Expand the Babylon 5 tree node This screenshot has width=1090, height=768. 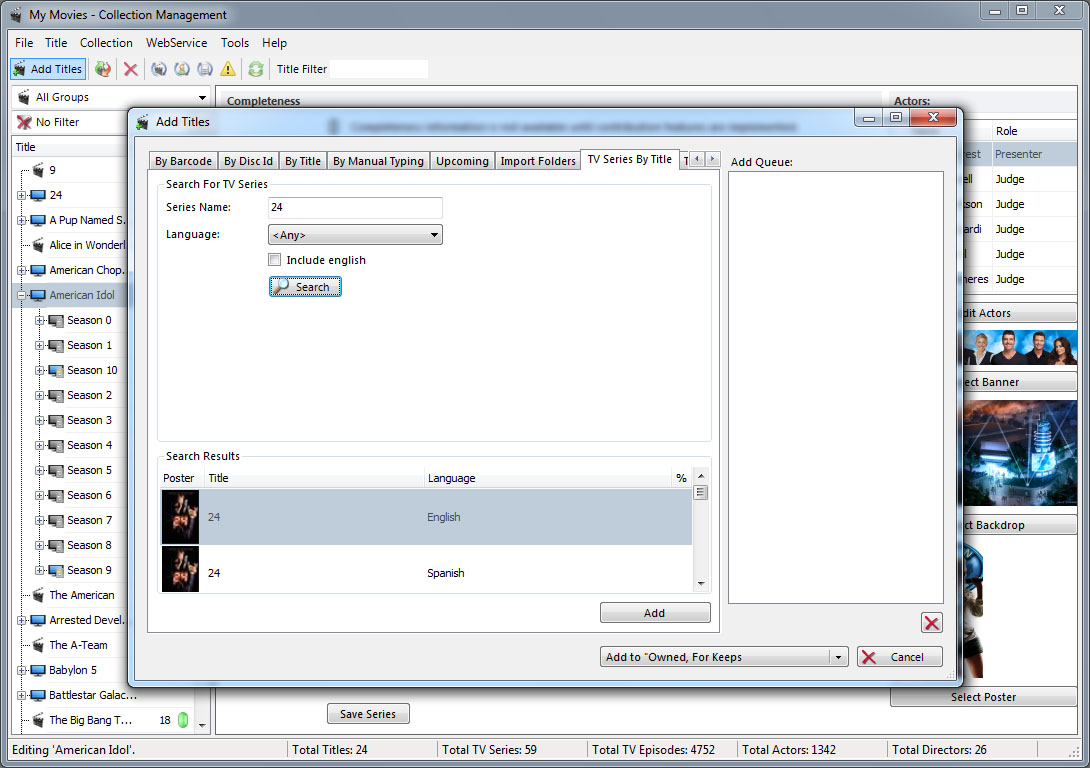[x=22, y=671]
